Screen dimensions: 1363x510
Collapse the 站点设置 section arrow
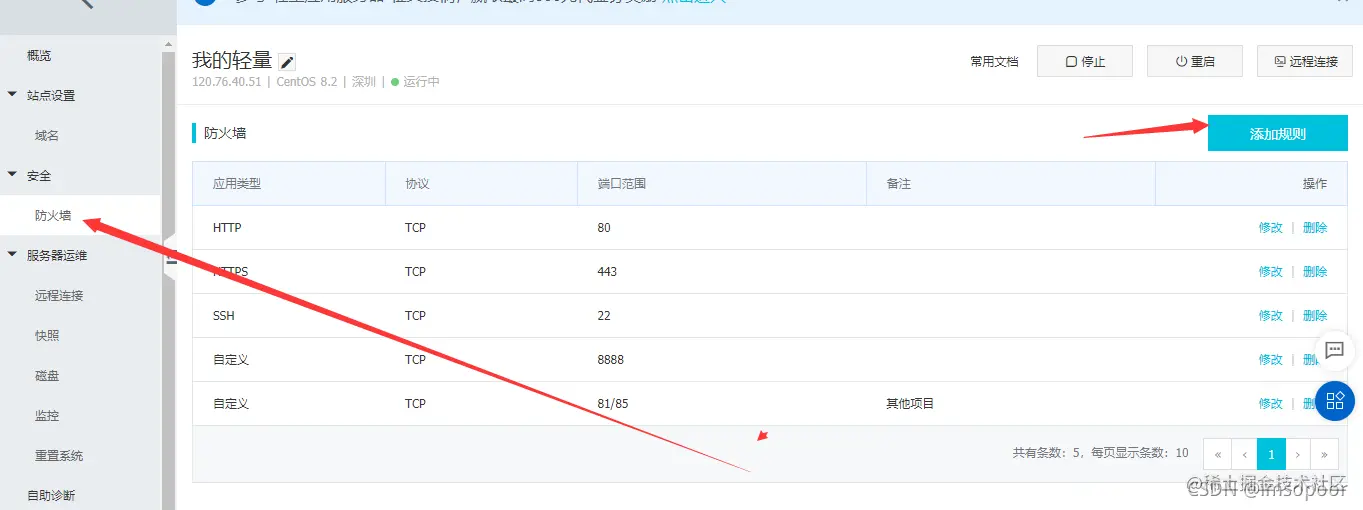[12, 95]
